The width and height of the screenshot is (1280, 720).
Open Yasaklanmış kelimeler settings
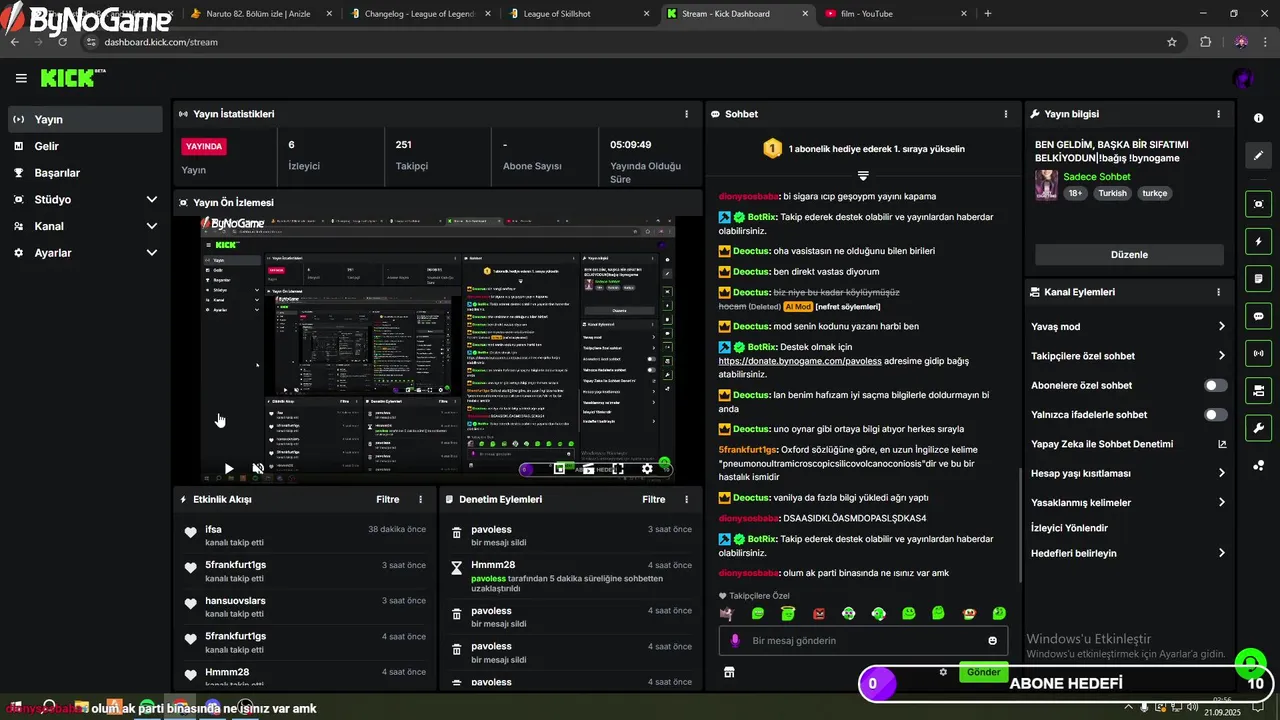[x=1129, y=502]
